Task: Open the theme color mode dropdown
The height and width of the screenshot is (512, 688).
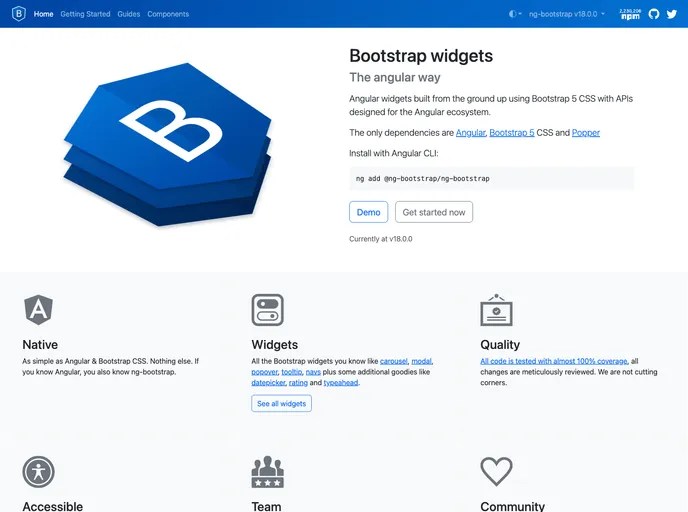Action: (515, 14)
